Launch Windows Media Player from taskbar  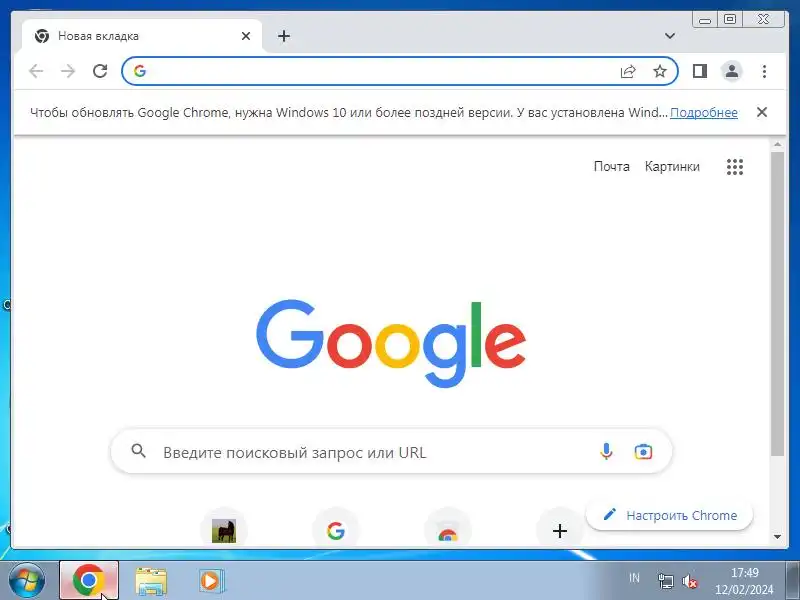pyautogui.click(x=210, y=581)
